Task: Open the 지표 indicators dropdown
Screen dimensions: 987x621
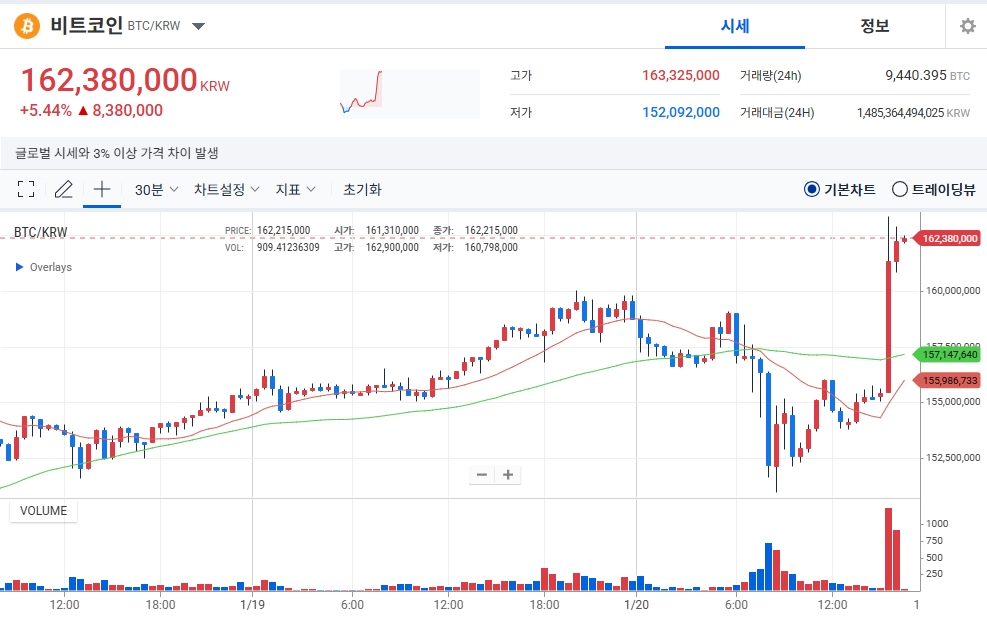Action: coord(295,189)
